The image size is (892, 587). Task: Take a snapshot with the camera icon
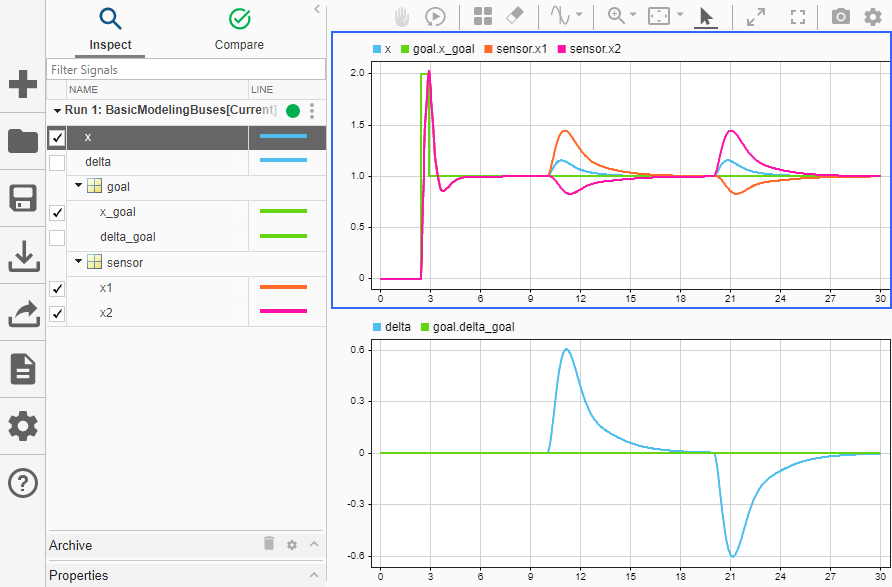[x=840, y=16]
